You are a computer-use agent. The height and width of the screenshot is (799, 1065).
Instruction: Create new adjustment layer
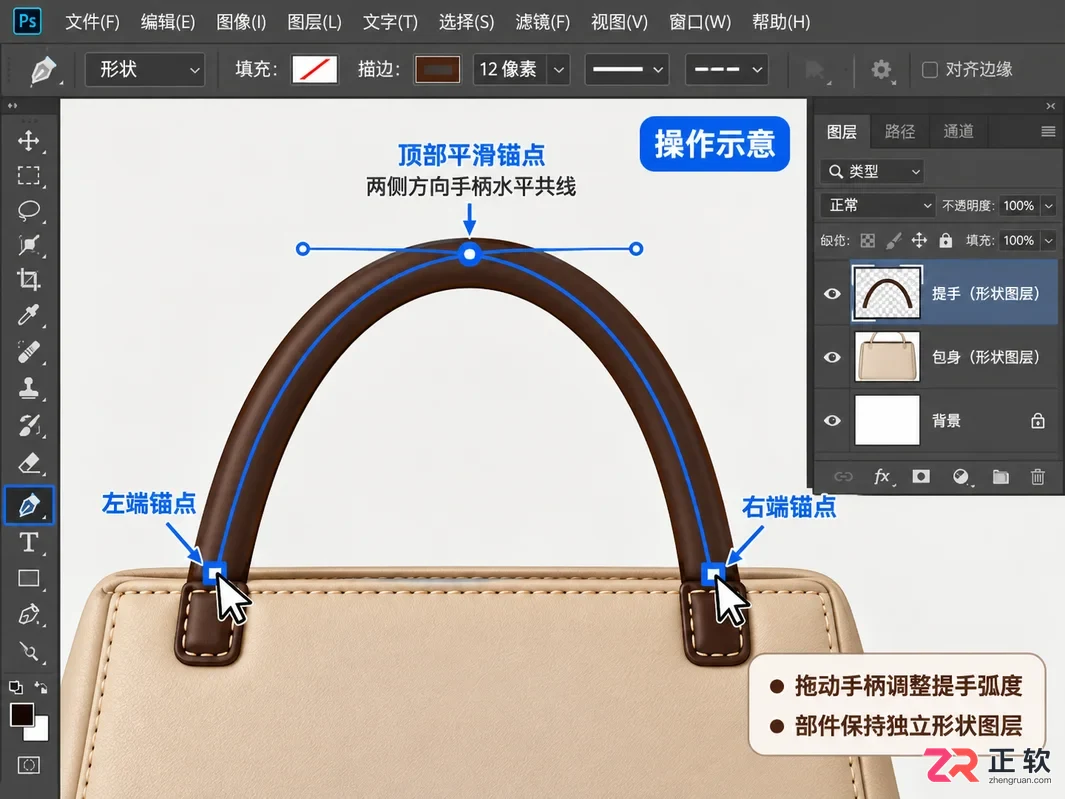[960, 477]
